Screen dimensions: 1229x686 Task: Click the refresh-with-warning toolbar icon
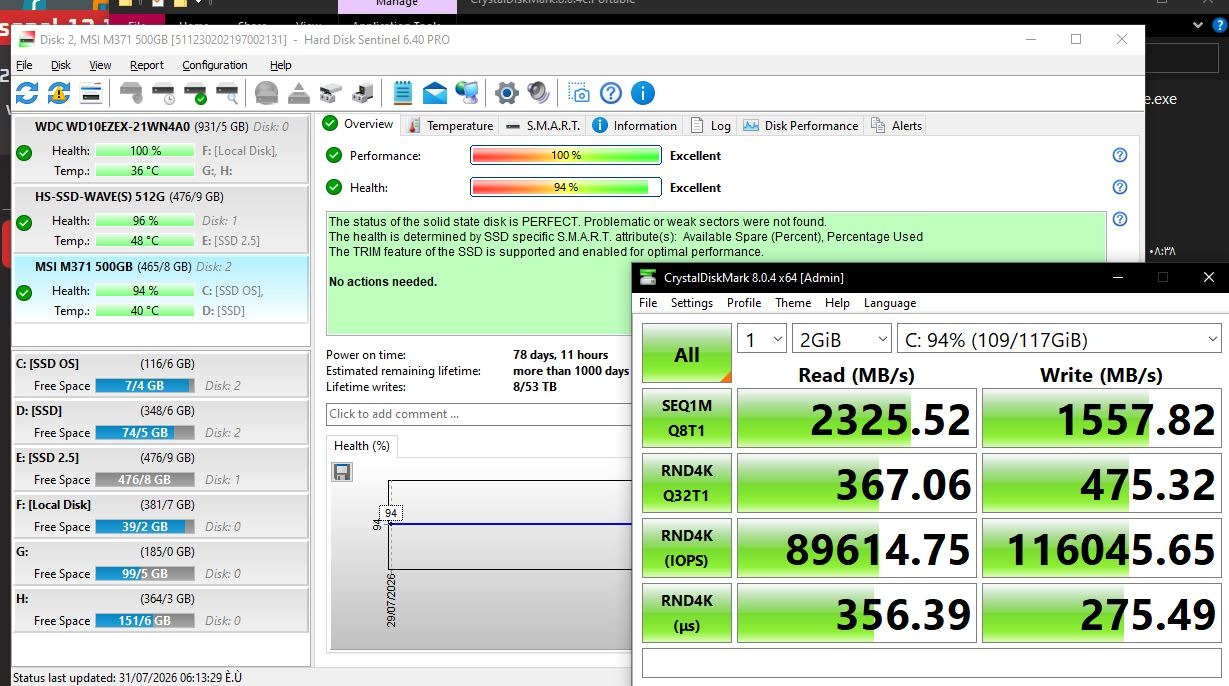(x=59, y=93)
